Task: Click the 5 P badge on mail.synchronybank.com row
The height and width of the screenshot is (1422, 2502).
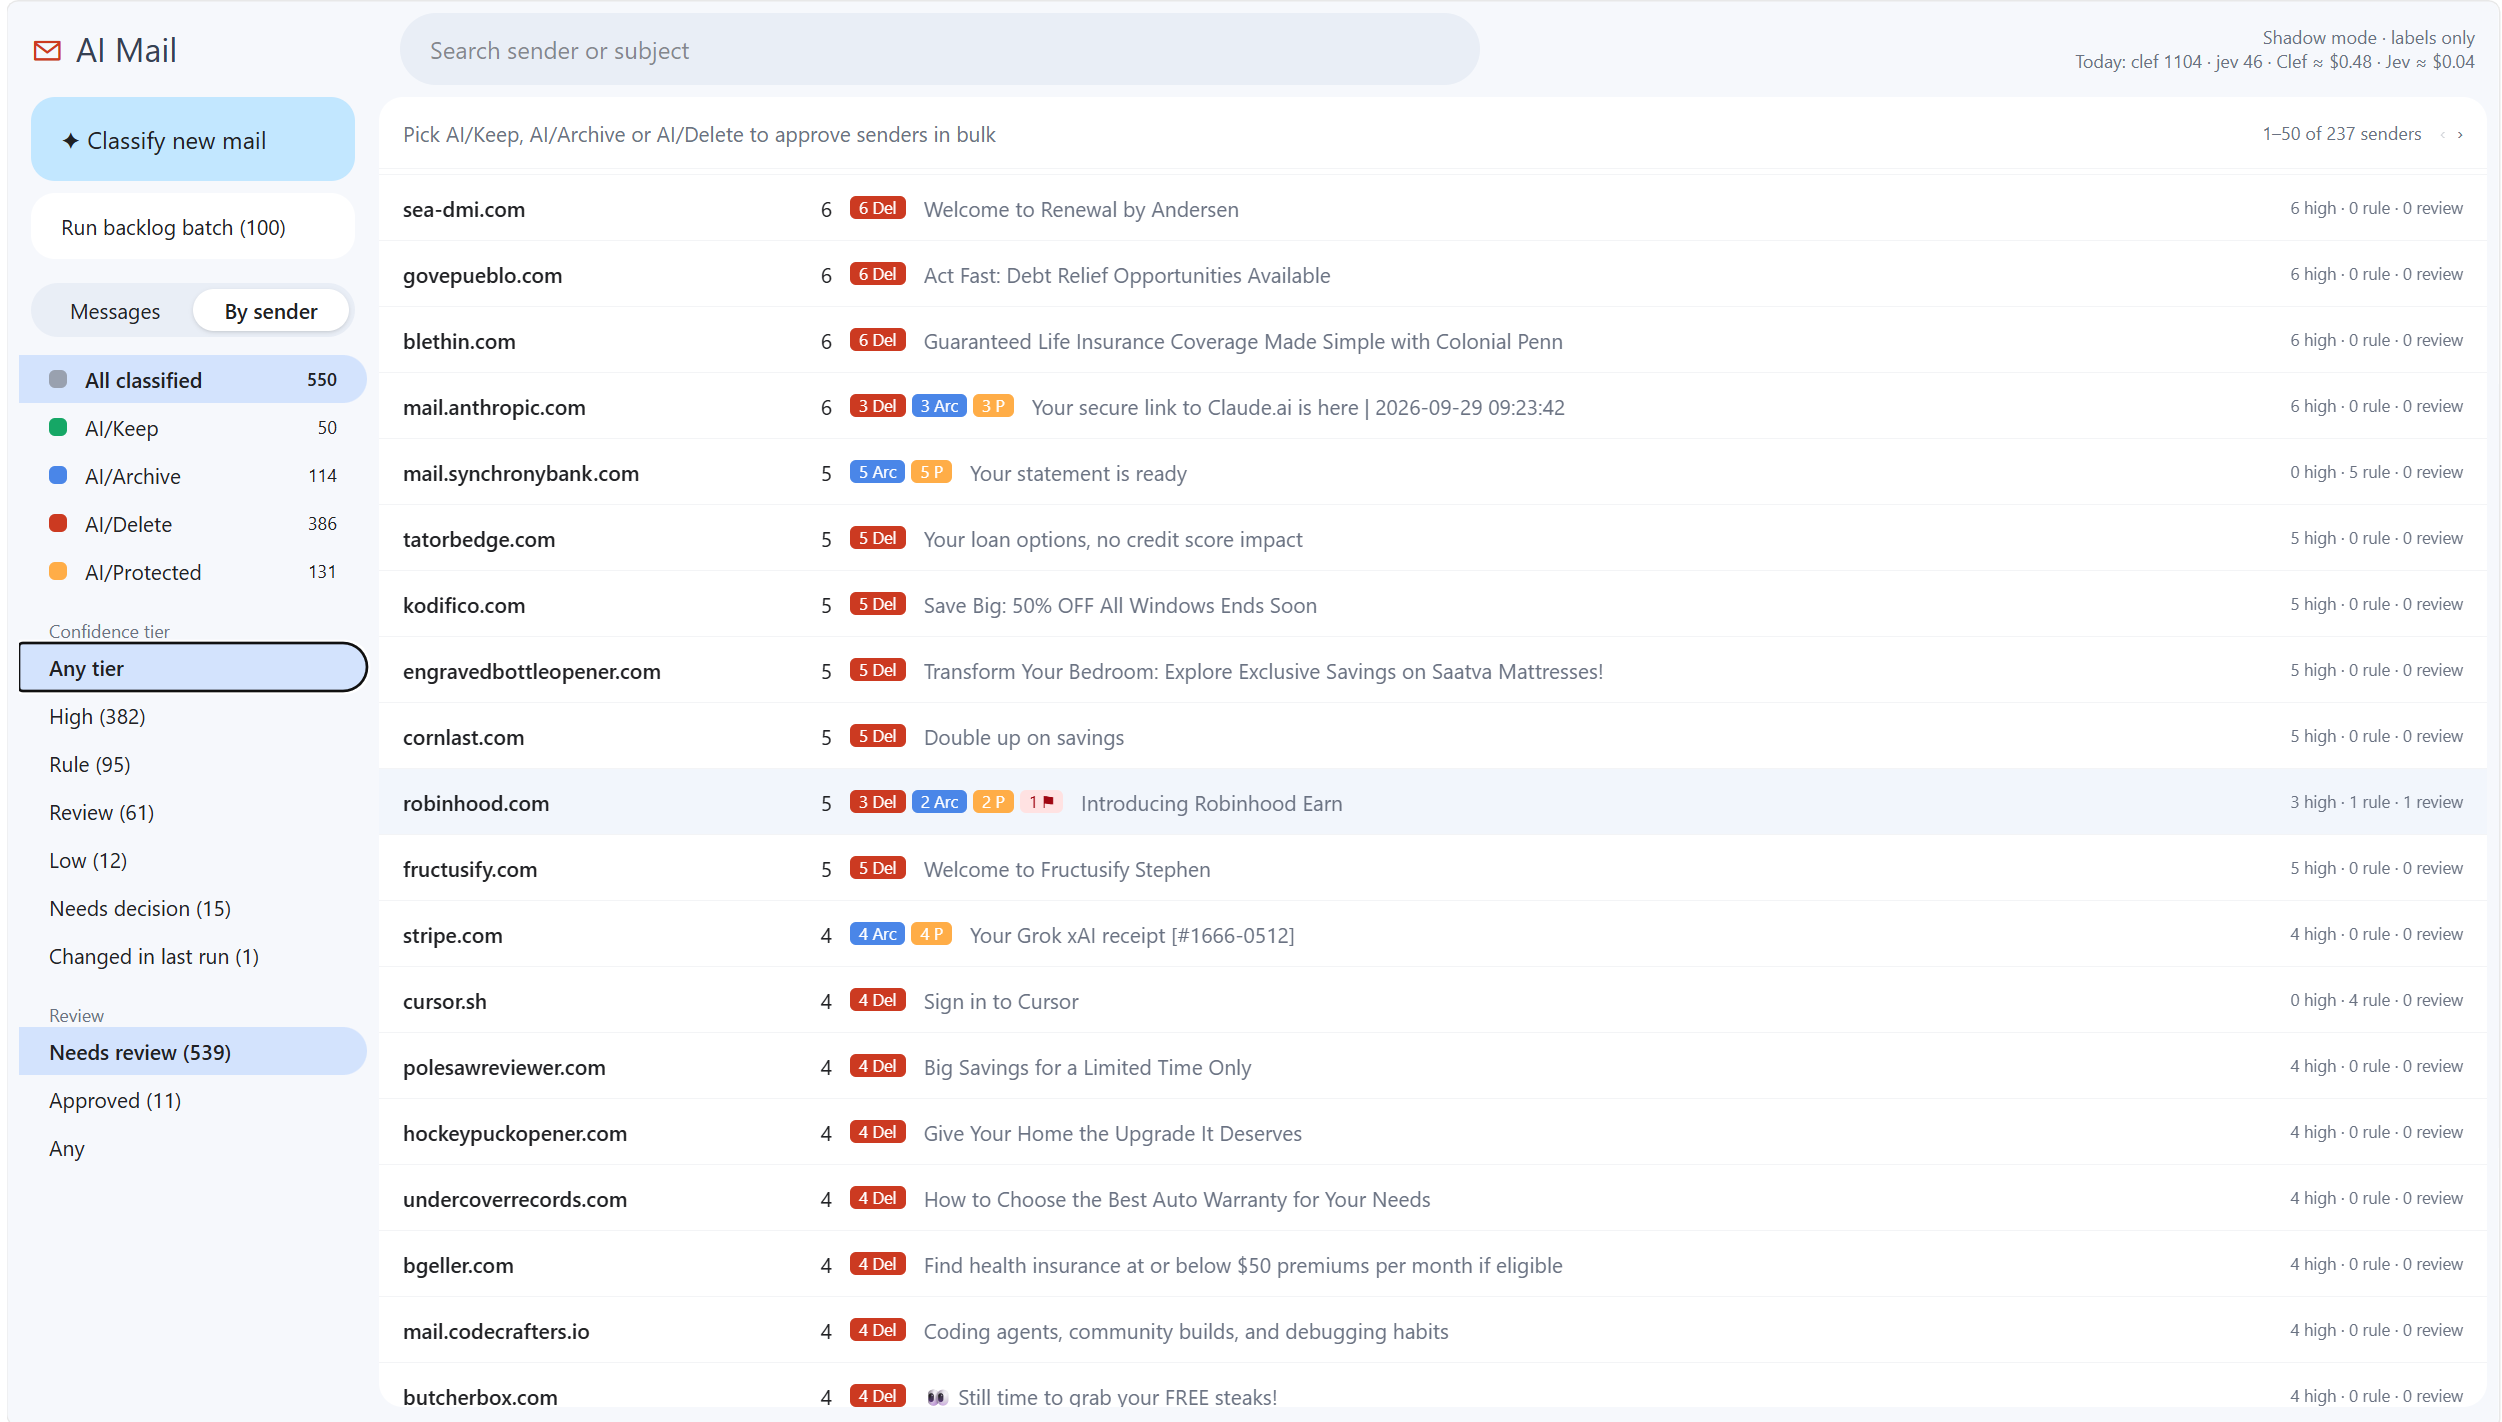Action: (x=931, y=472)
